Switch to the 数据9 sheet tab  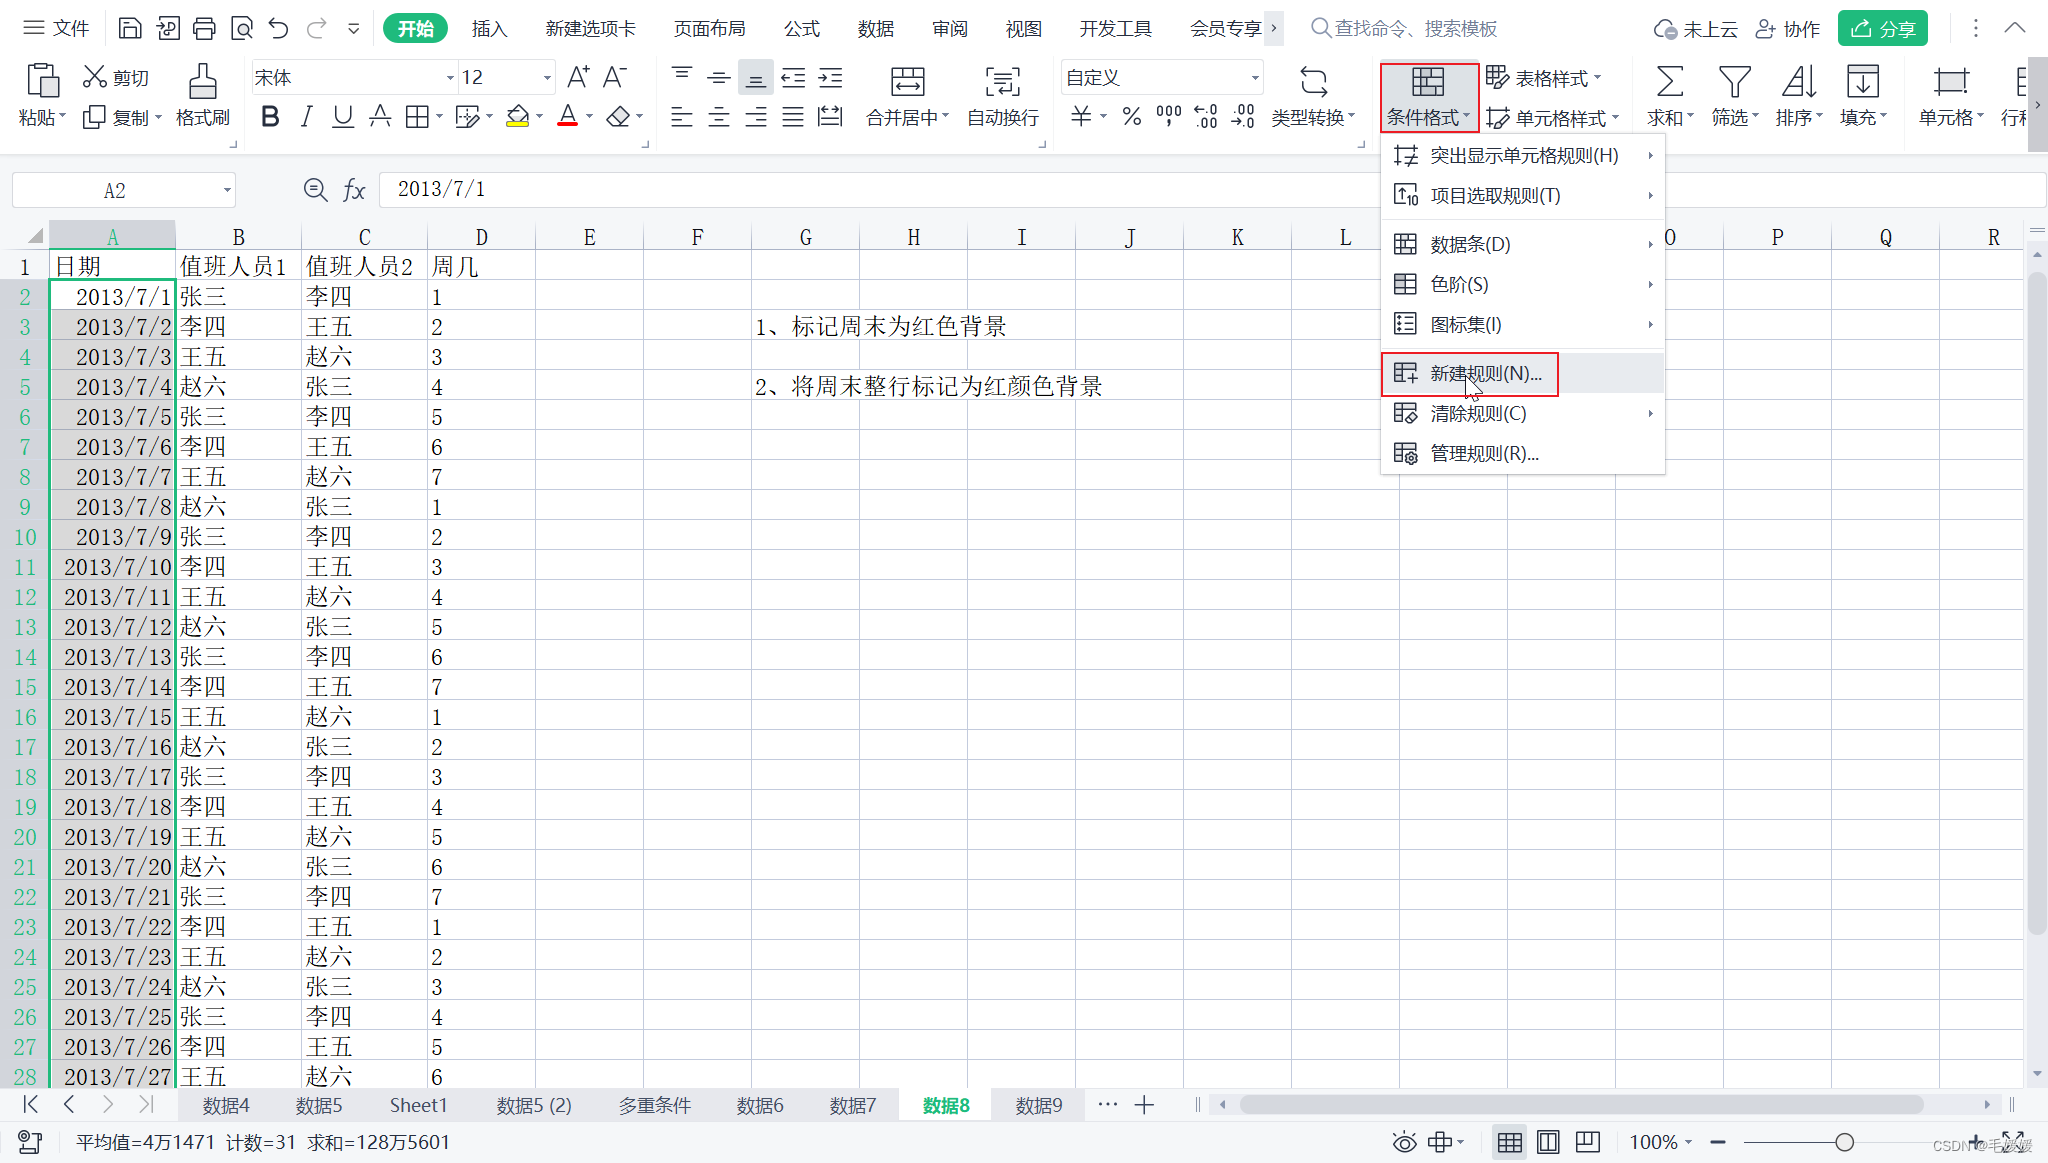1038,1105
